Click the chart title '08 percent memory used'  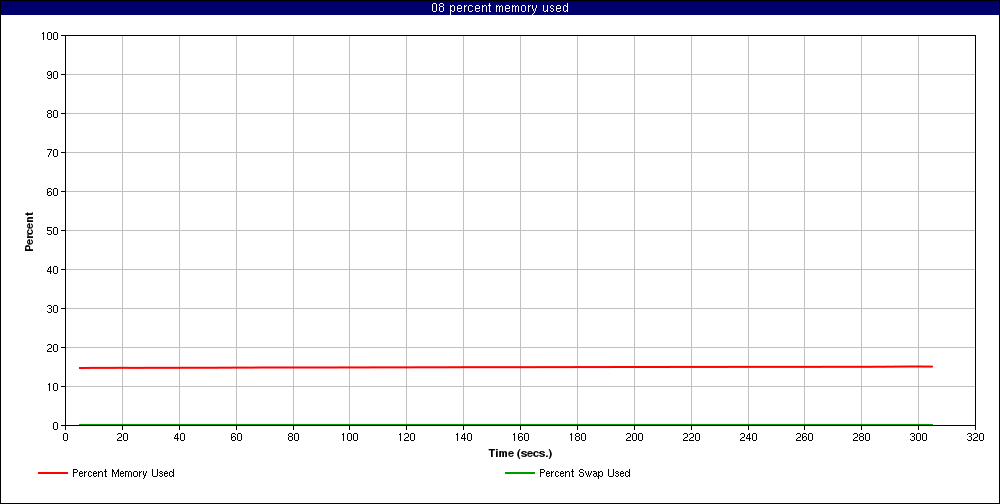pos(499,8)
